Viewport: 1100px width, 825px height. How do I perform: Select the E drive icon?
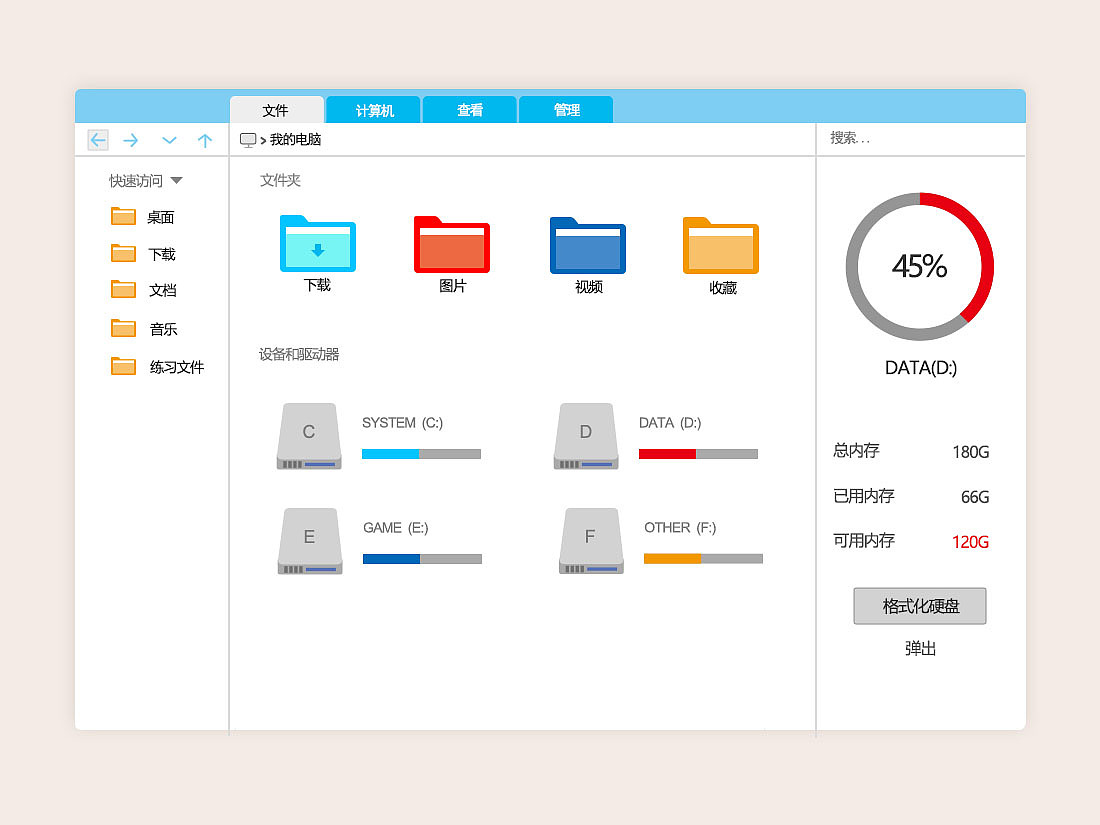point(310,541)
